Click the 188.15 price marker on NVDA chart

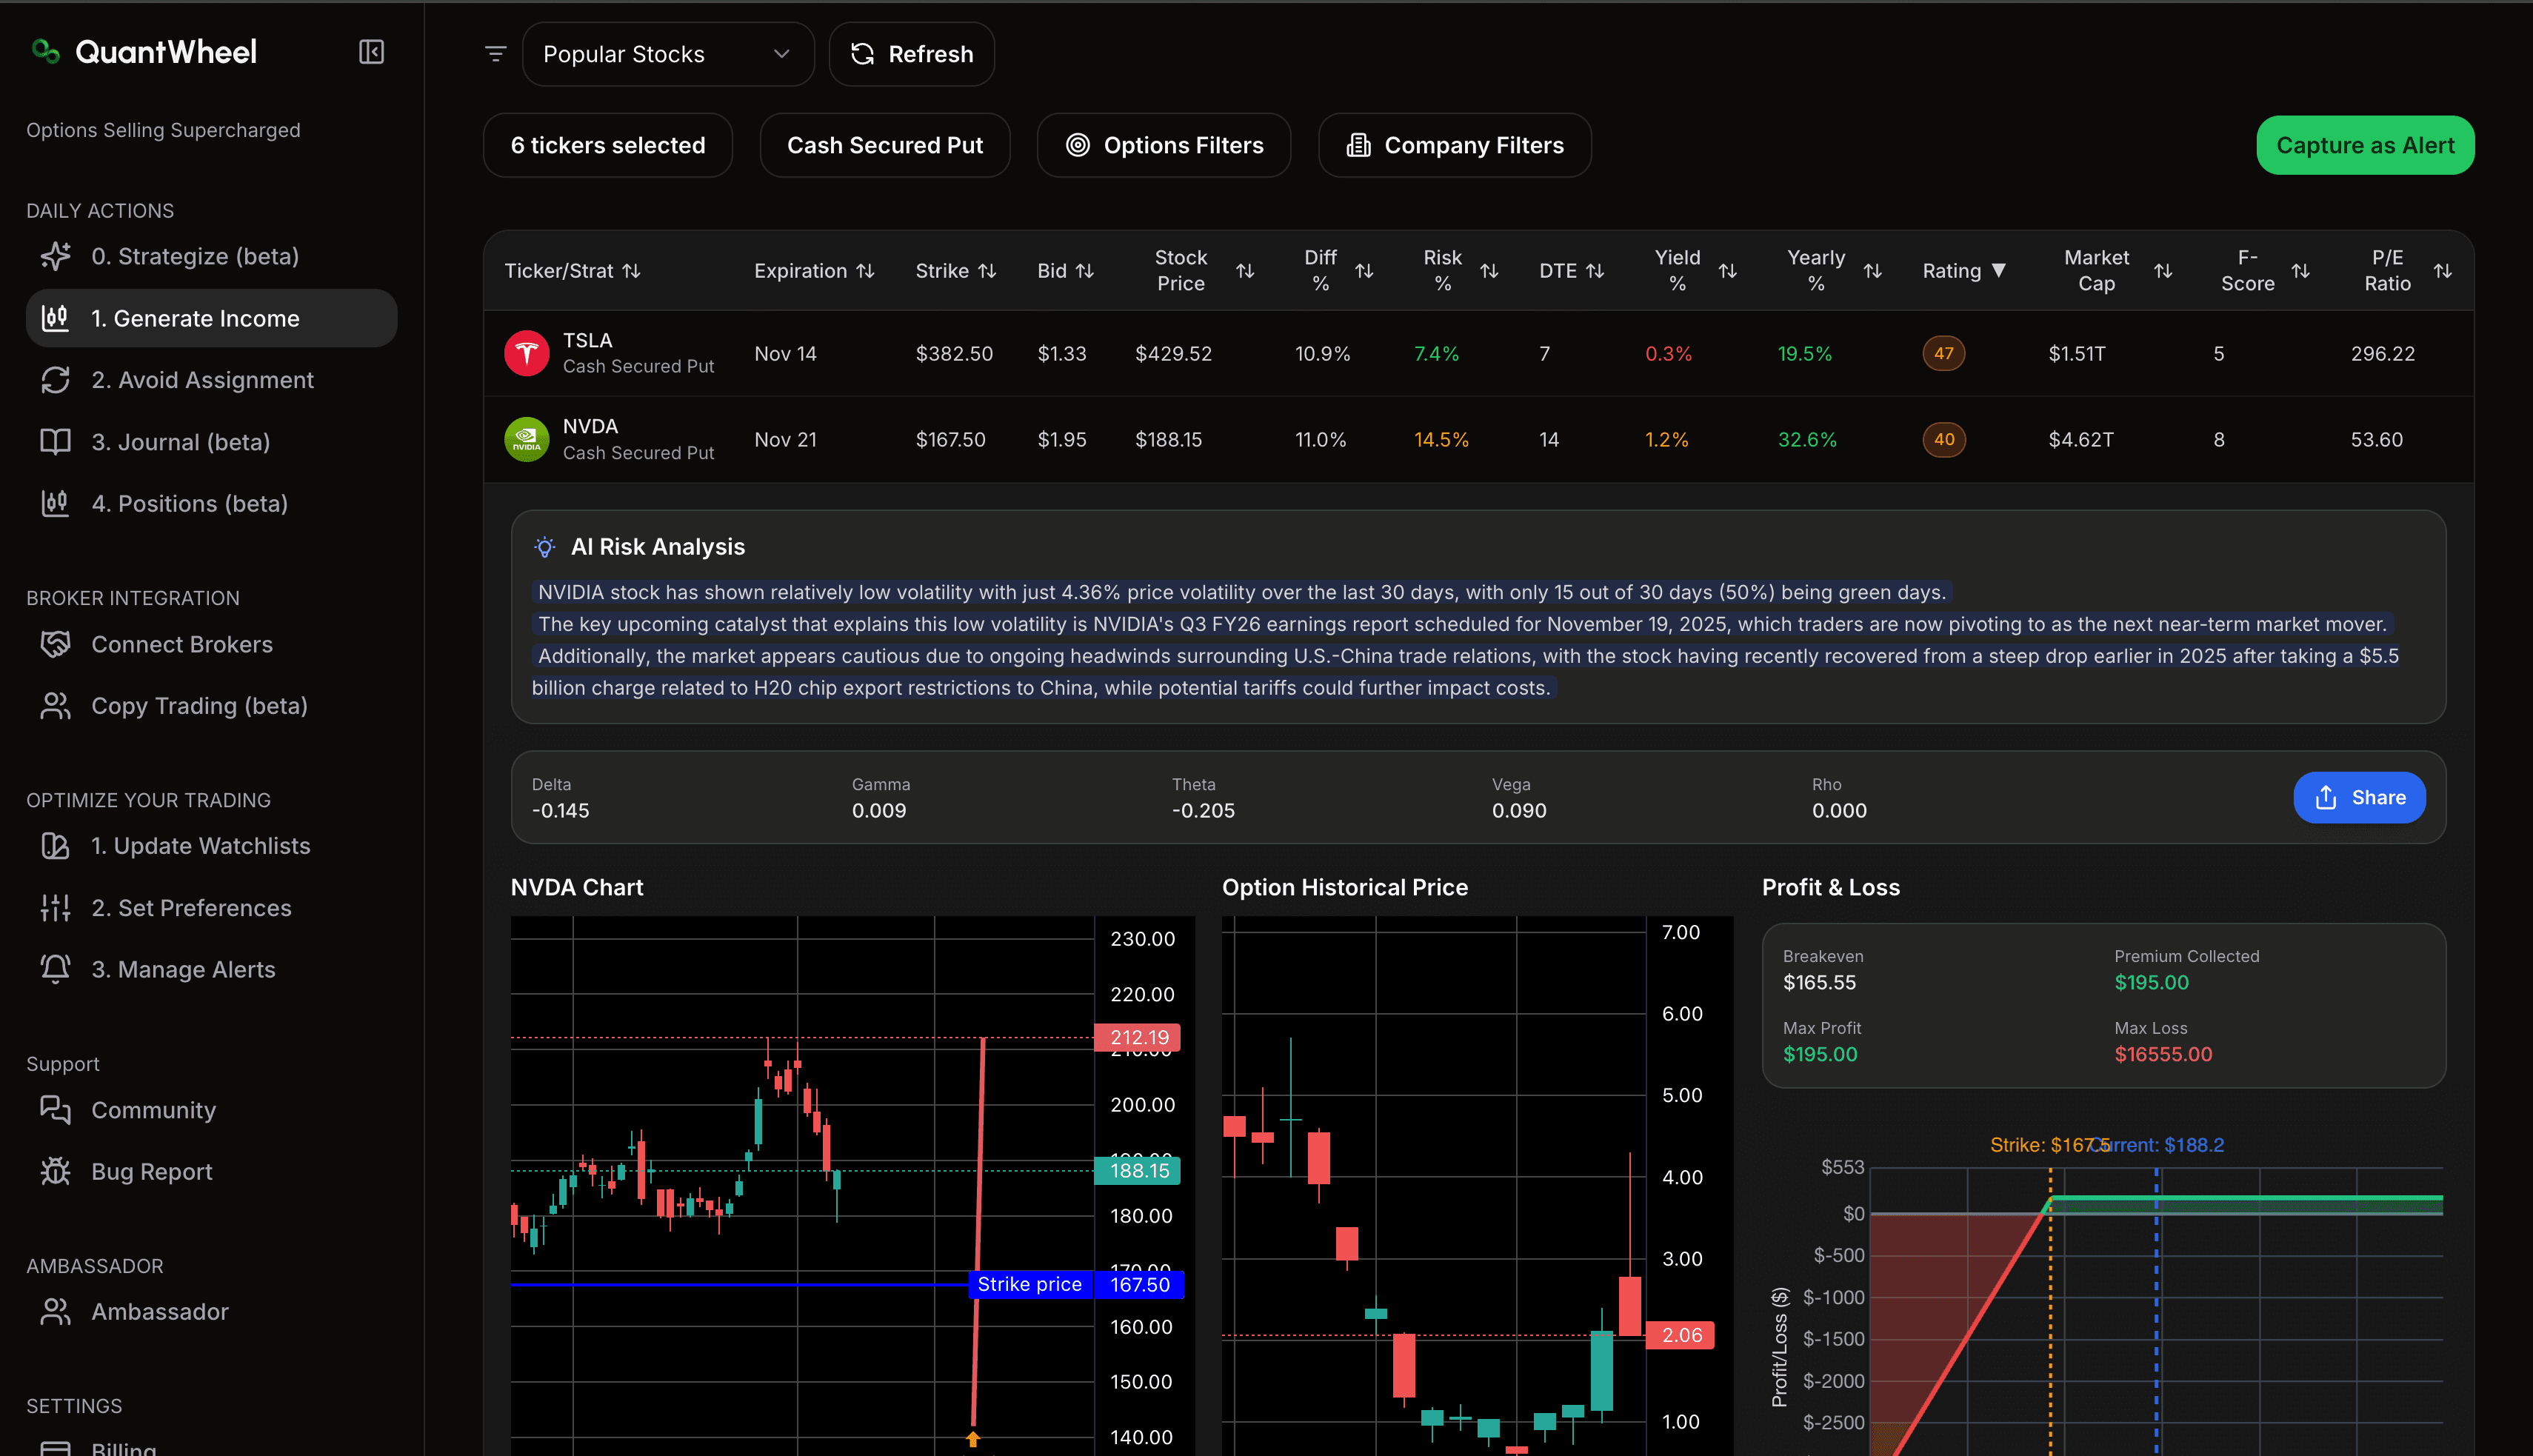pyautogui.click(x=1138, y=1170)
